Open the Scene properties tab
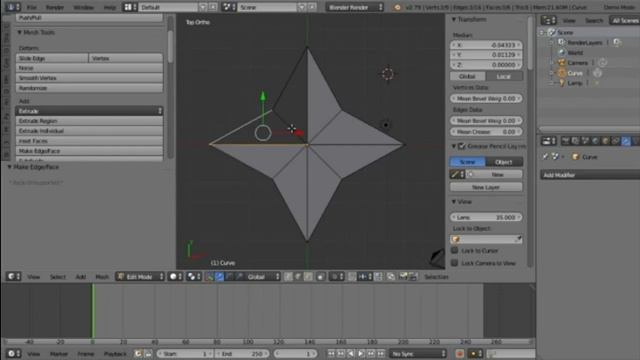Screen dimensions: 640x360 point(585,141)
